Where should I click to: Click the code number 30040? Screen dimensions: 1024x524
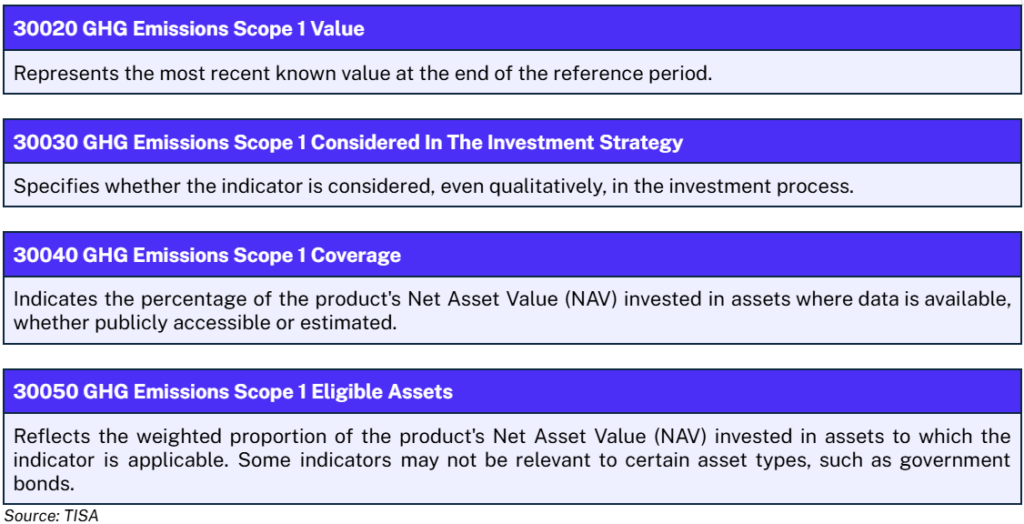pos(42,255)
